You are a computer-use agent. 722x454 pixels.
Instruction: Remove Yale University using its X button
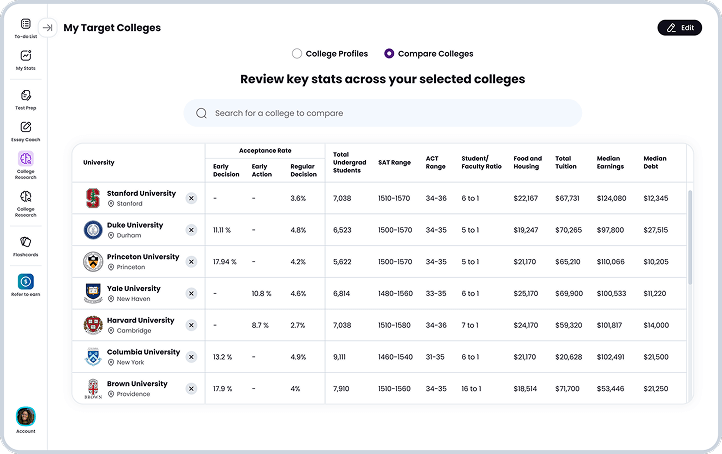(191, 294)
